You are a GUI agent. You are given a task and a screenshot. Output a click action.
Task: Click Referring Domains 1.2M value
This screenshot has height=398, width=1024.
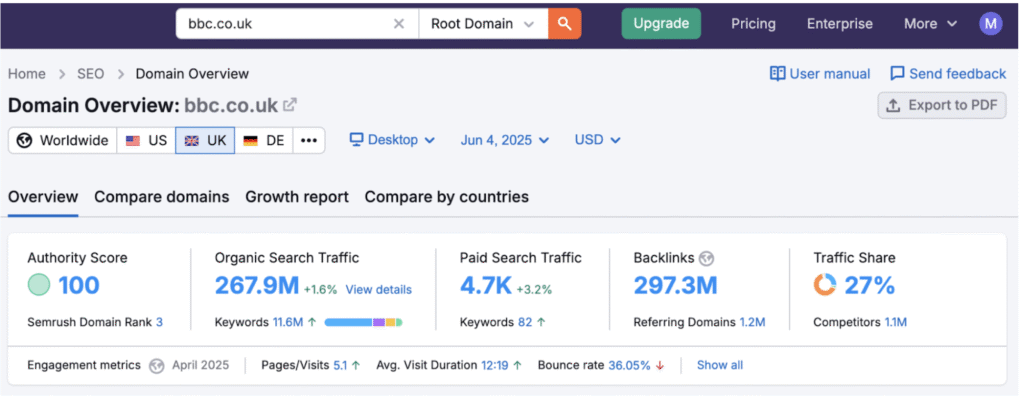click(752, 322)
